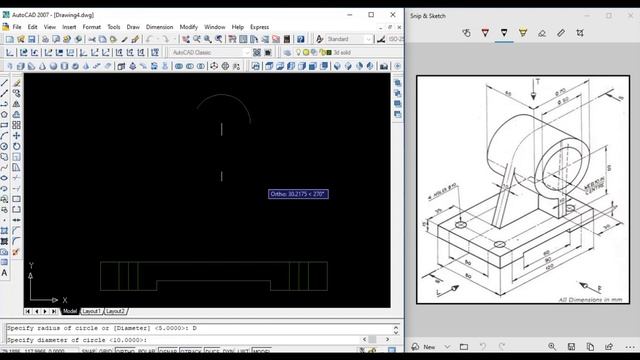Select the Fillet modify tool
This screenshot has width=640, height=360.
16,241
